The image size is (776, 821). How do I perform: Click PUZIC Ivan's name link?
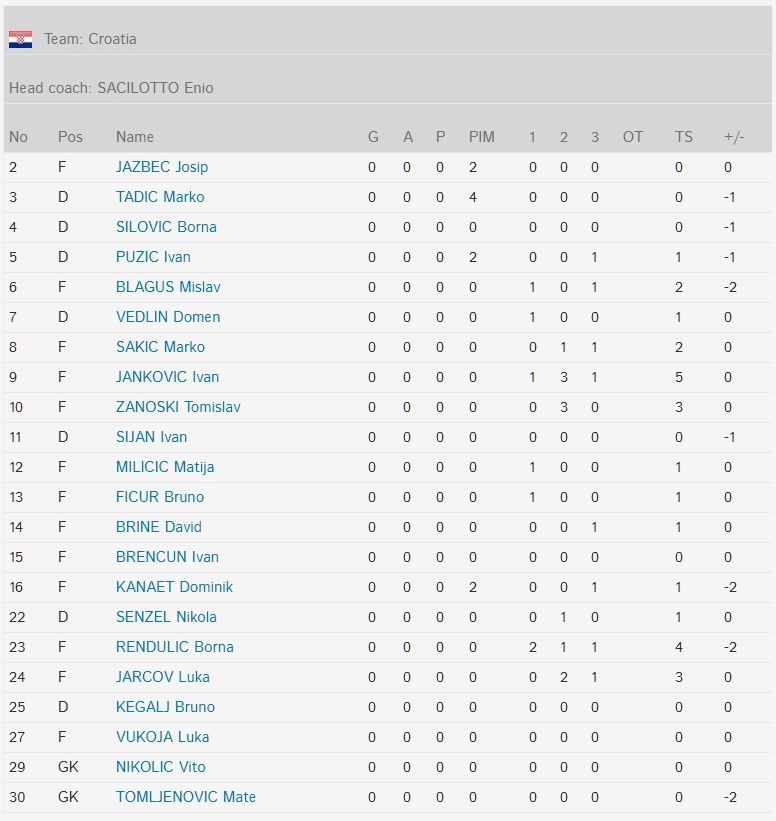(153, 257)
